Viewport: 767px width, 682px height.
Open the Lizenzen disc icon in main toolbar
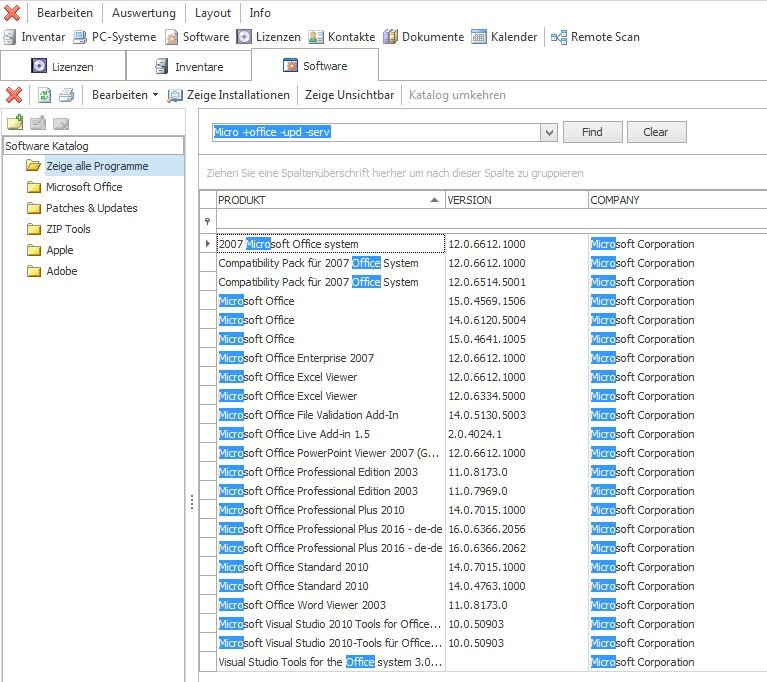click(244, 37)
